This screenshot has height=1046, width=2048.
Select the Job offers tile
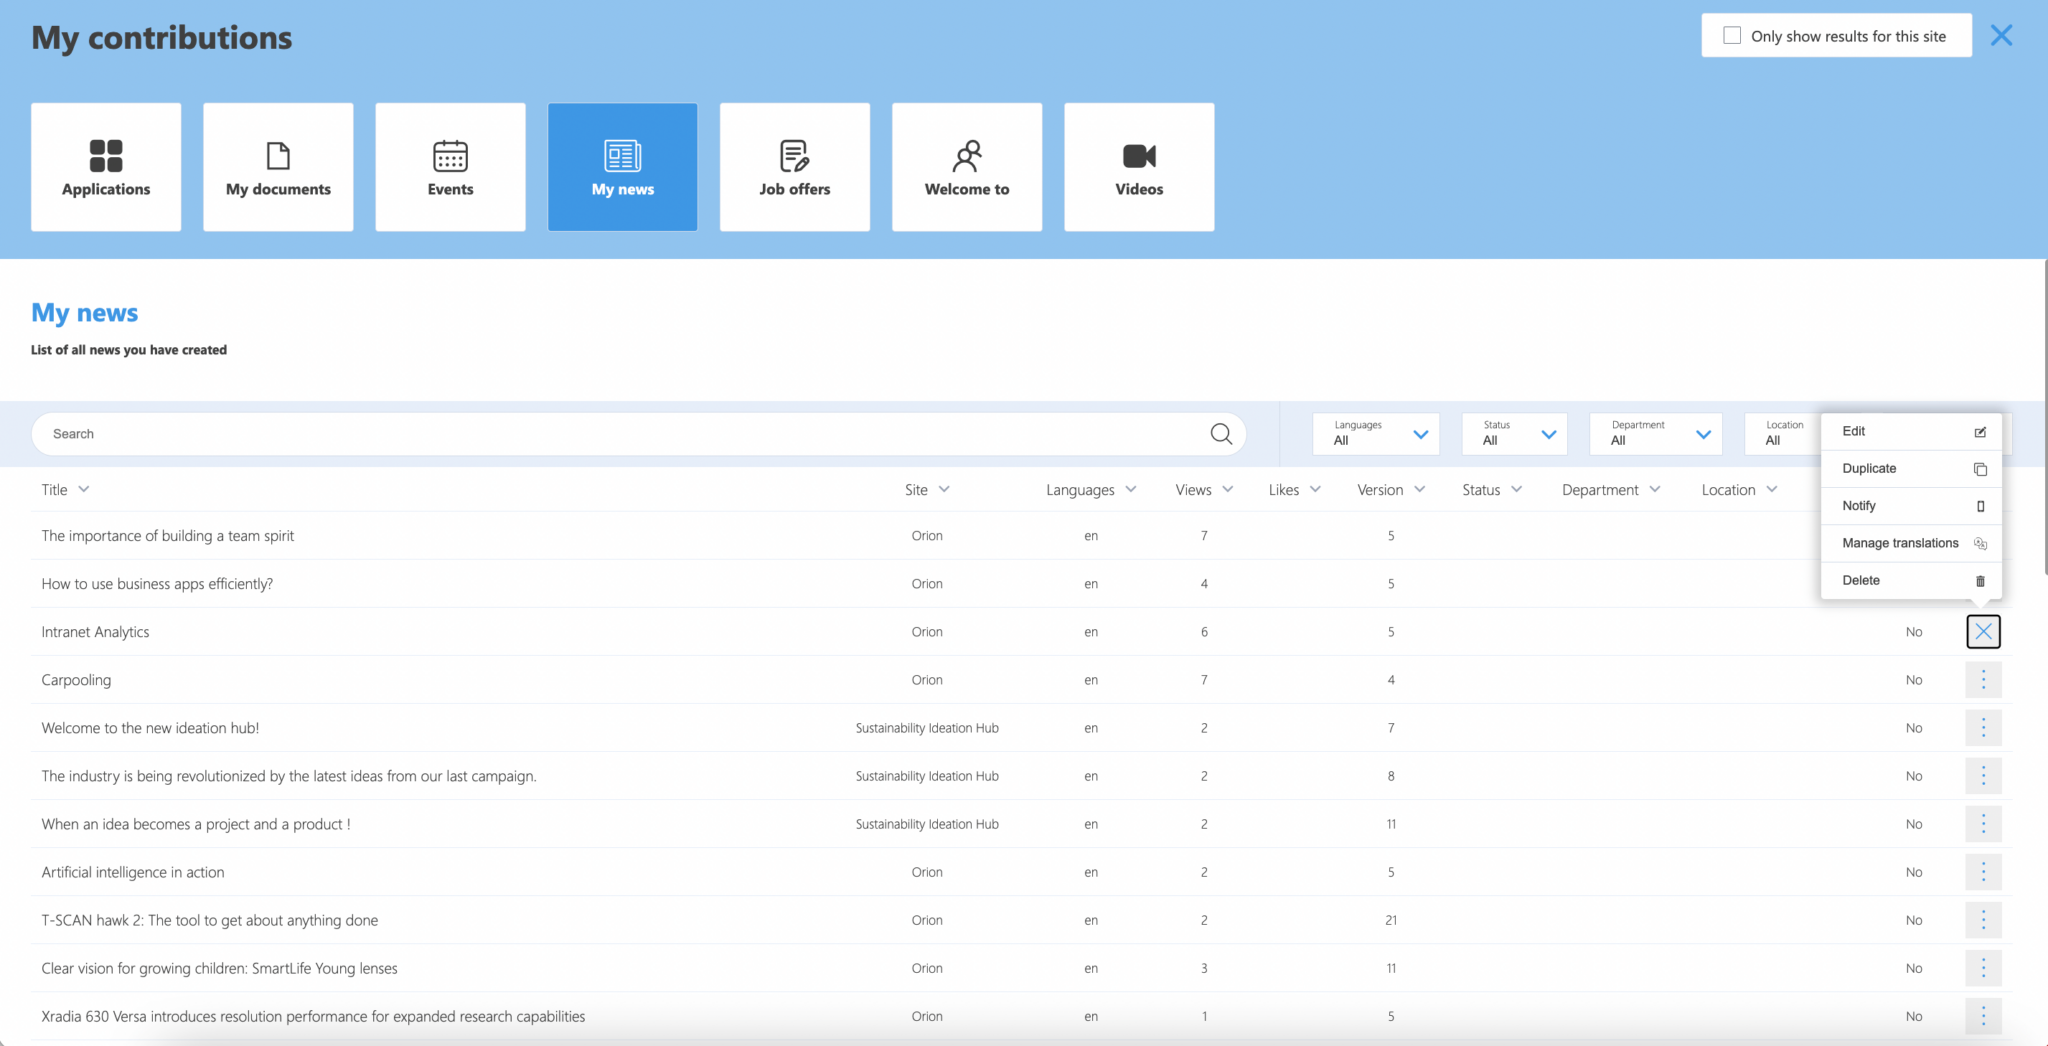point(794,166)
